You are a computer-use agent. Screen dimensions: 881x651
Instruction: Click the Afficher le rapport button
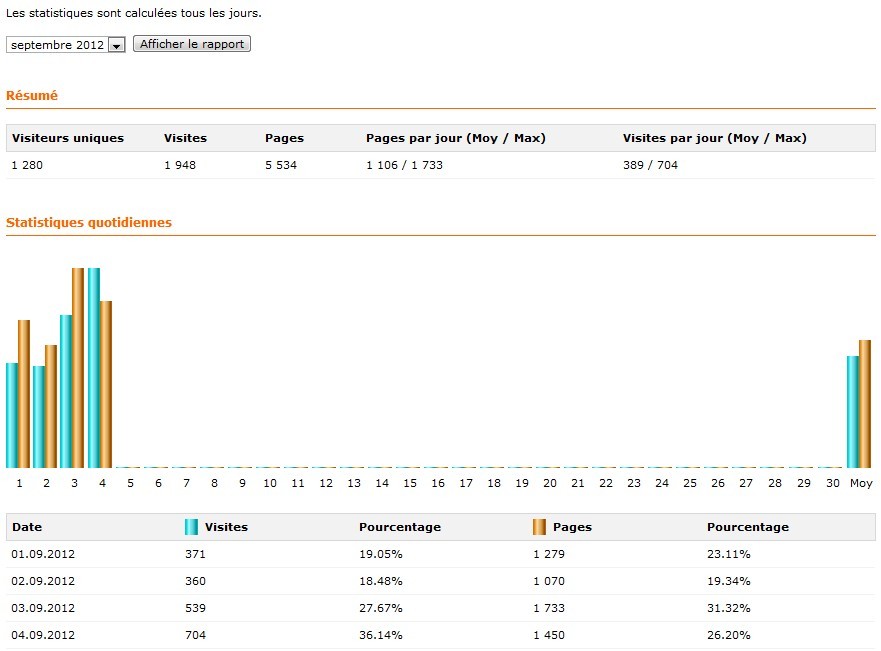click(192, 44)
